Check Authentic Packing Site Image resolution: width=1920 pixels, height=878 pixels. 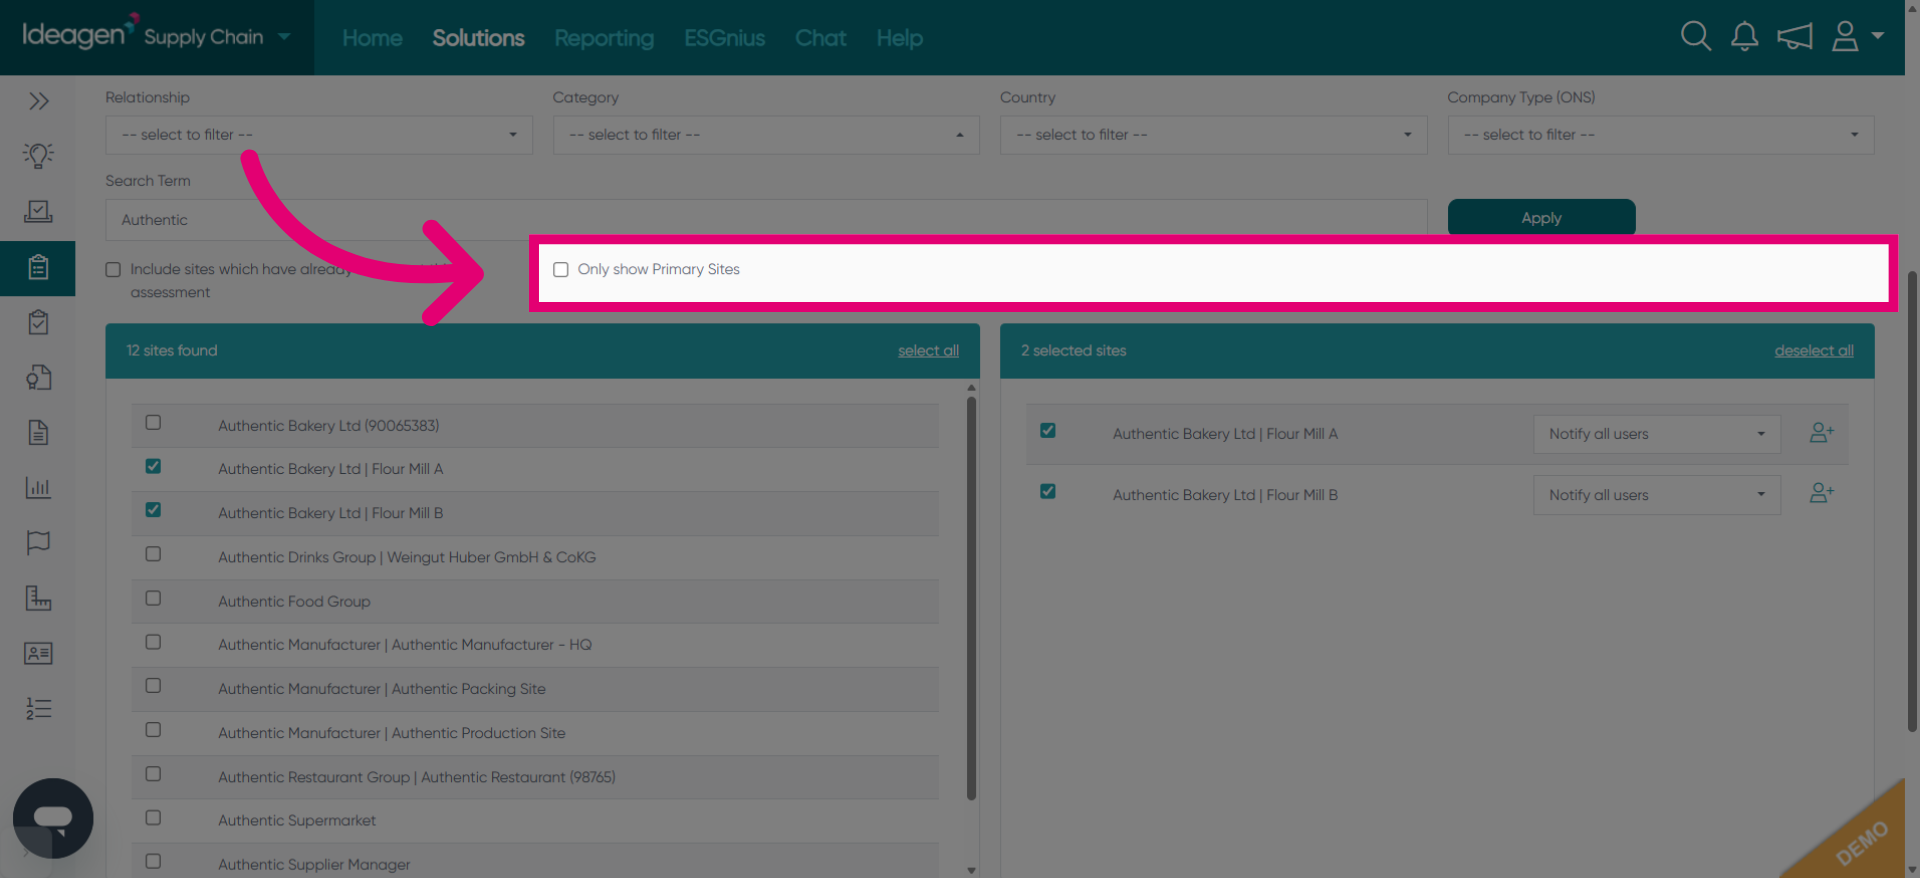tap(153, 686)
